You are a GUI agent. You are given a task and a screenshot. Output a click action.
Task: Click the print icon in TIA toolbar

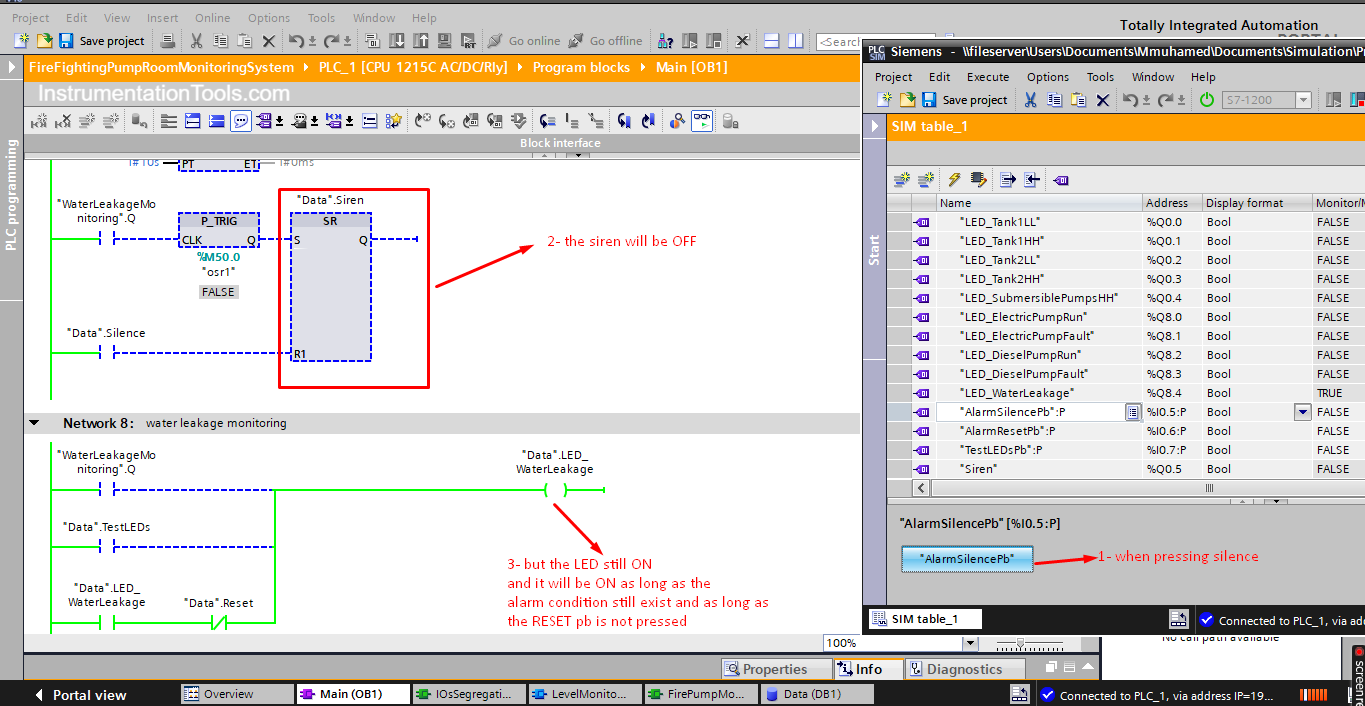coord(168,41)
